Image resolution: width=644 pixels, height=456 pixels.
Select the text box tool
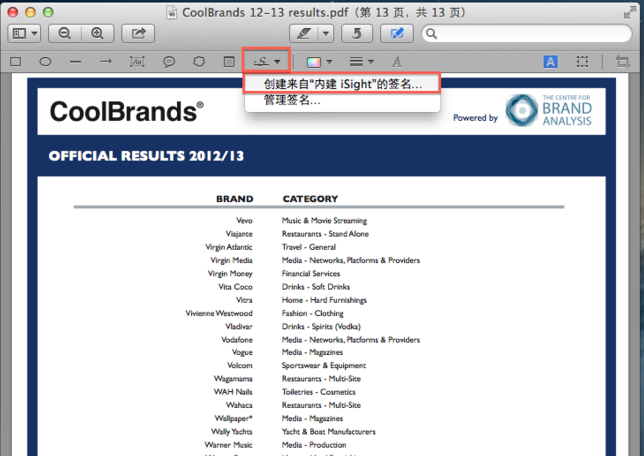click(x=137, y=62)
